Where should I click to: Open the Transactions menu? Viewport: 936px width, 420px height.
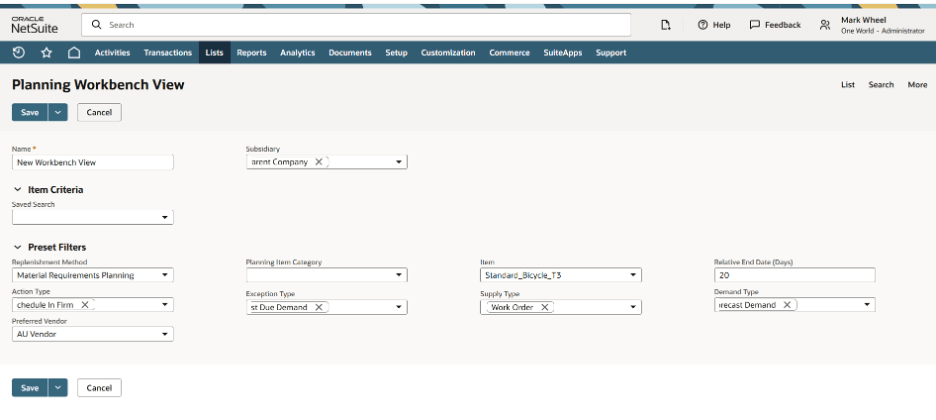point(168,52)
